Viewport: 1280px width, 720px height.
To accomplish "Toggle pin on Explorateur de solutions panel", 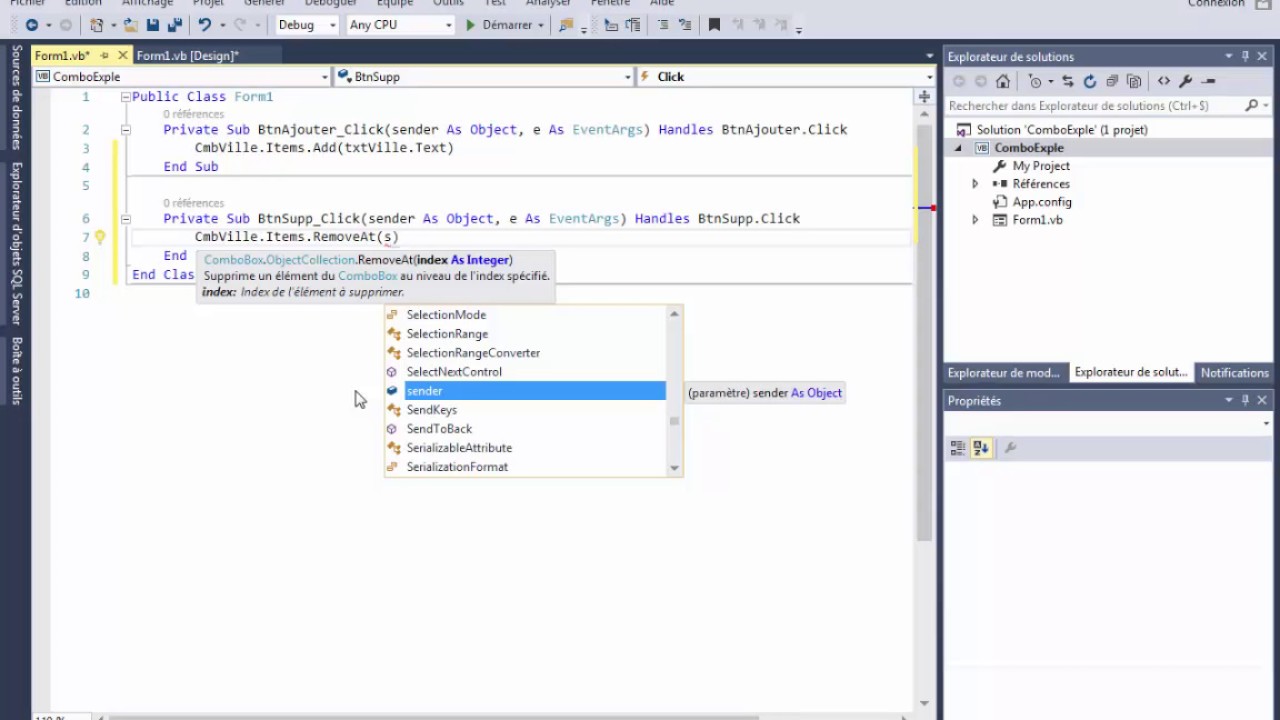I will coord(1246,57).
